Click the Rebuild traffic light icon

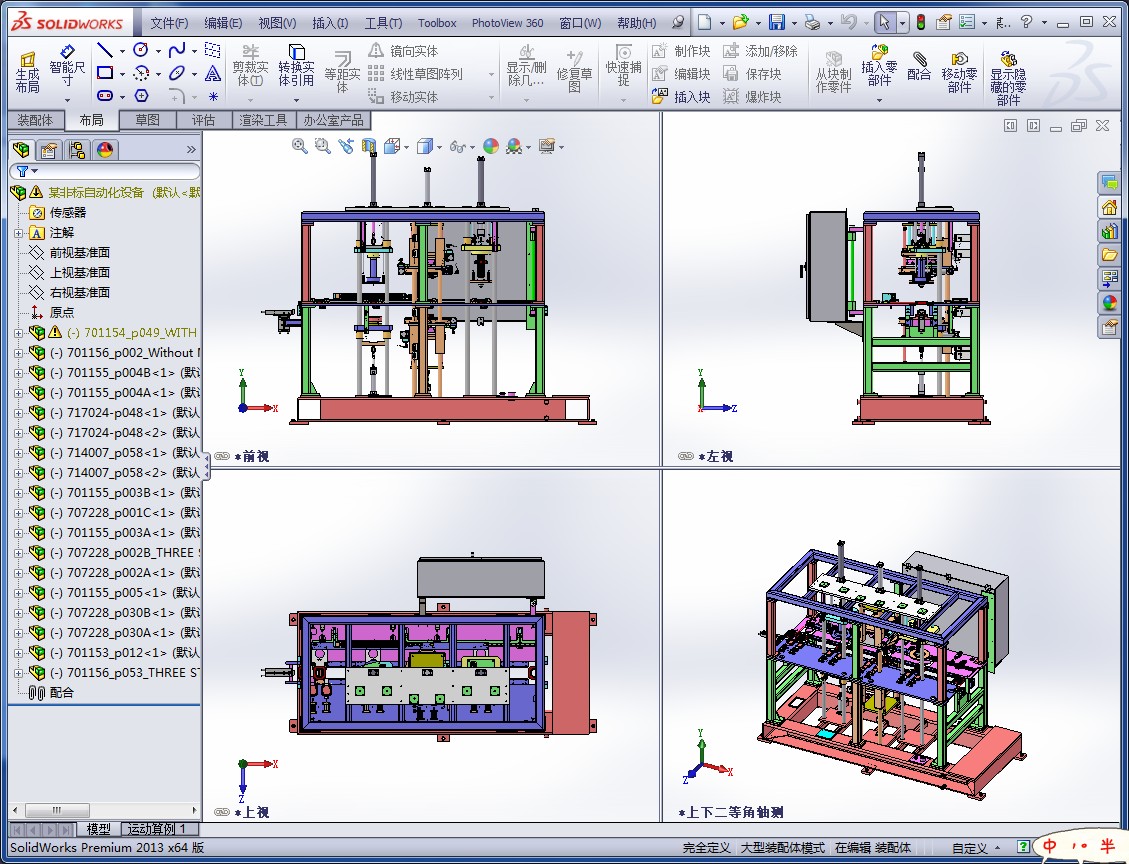pyautogui.click(x=920, y=22)
